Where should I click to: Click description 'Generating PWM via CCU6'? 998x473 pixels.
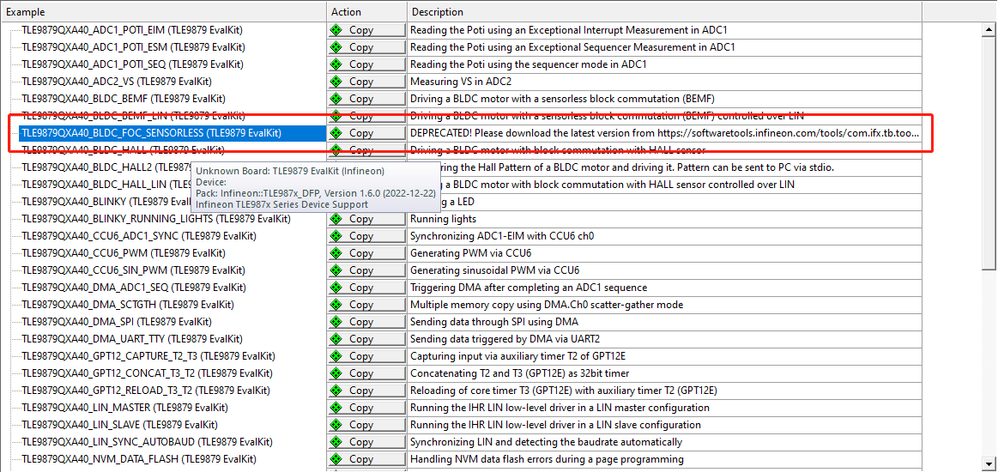pyautogui.click(x=470, y=253)
